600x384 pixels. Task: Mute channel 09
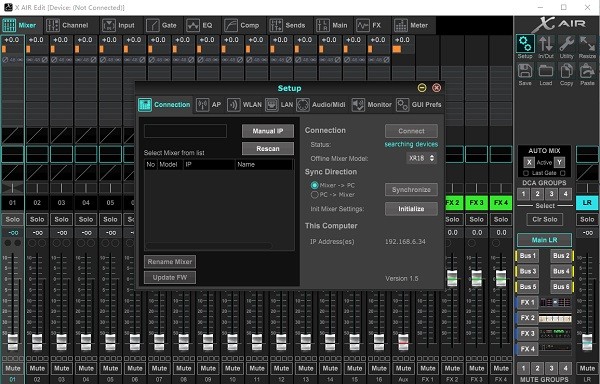pos(208,368)
